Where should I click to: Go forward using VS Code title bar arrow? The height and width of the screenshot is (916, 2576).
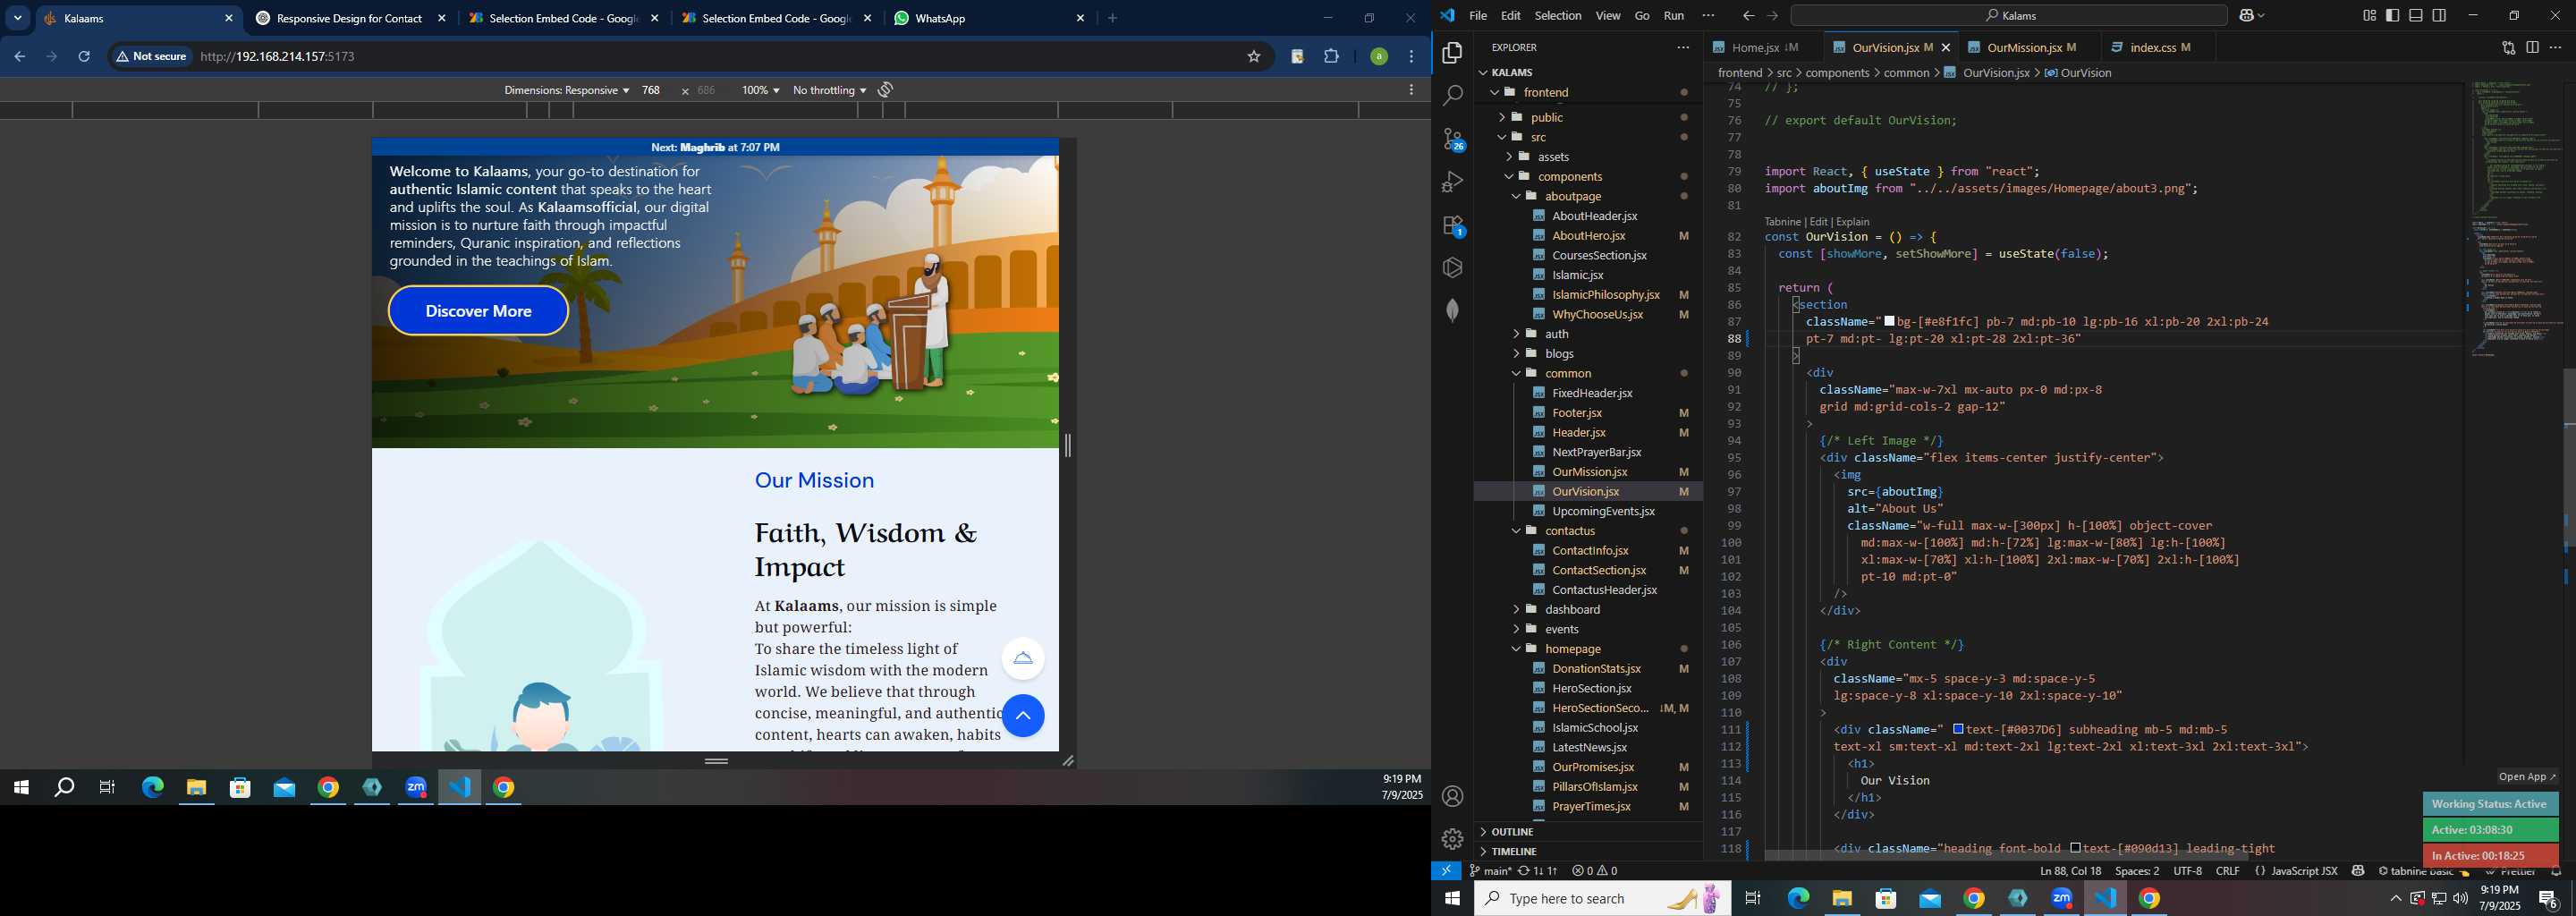1772,16
